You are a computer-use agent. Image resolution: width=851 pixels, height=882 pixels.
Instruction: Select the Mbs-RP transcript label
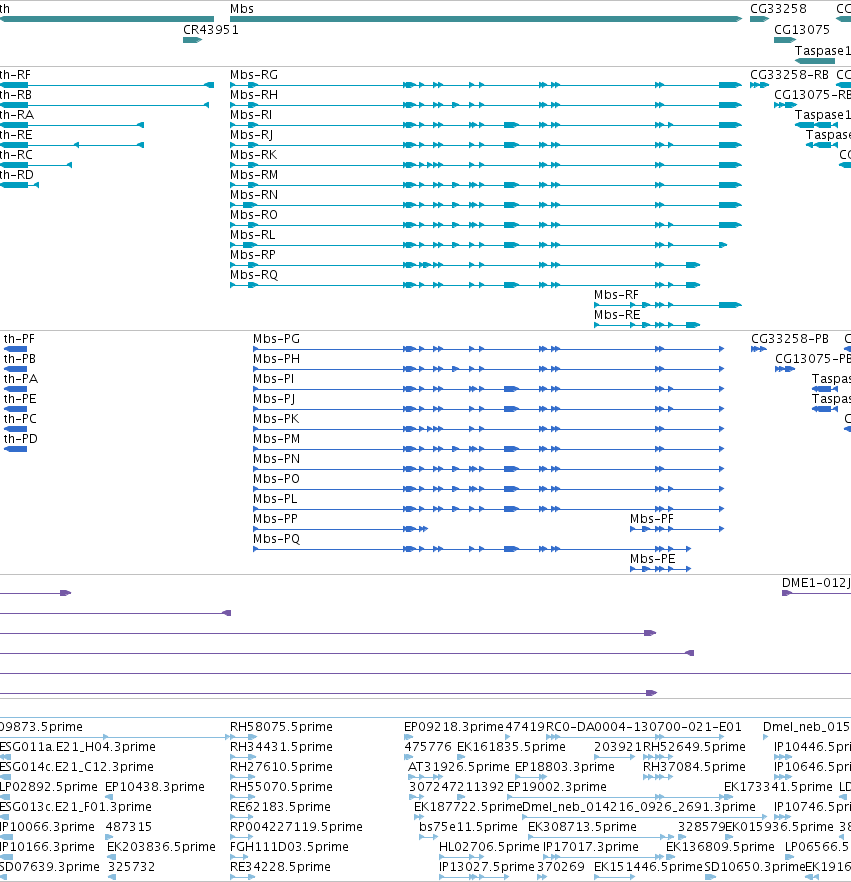pyautogui.click(x=253, y=255)
